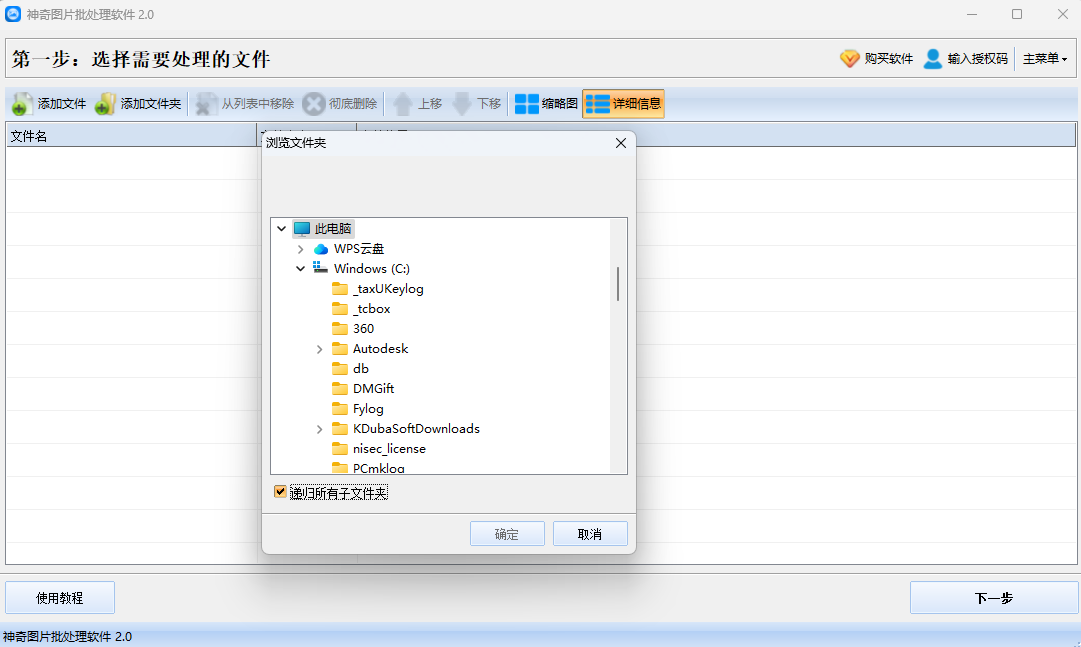Close the 浏览文件夹 dialog

pos(620,143)
